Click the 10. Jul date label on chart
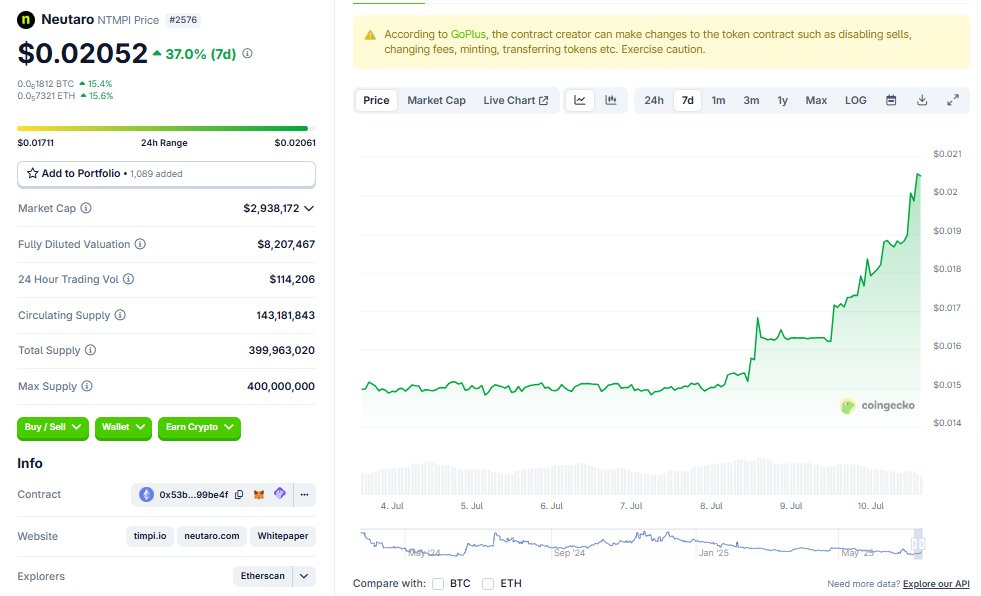 pos(870,506)
